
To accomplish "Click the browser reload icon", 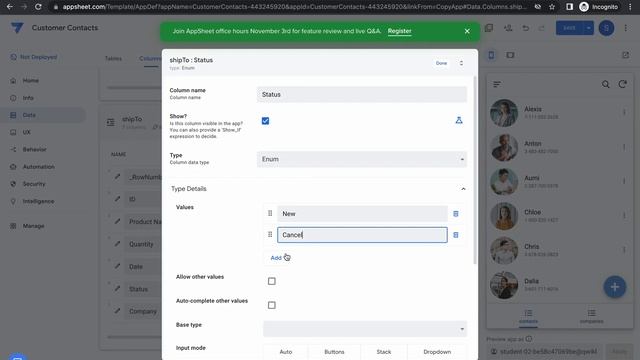I will coord(38,7).
